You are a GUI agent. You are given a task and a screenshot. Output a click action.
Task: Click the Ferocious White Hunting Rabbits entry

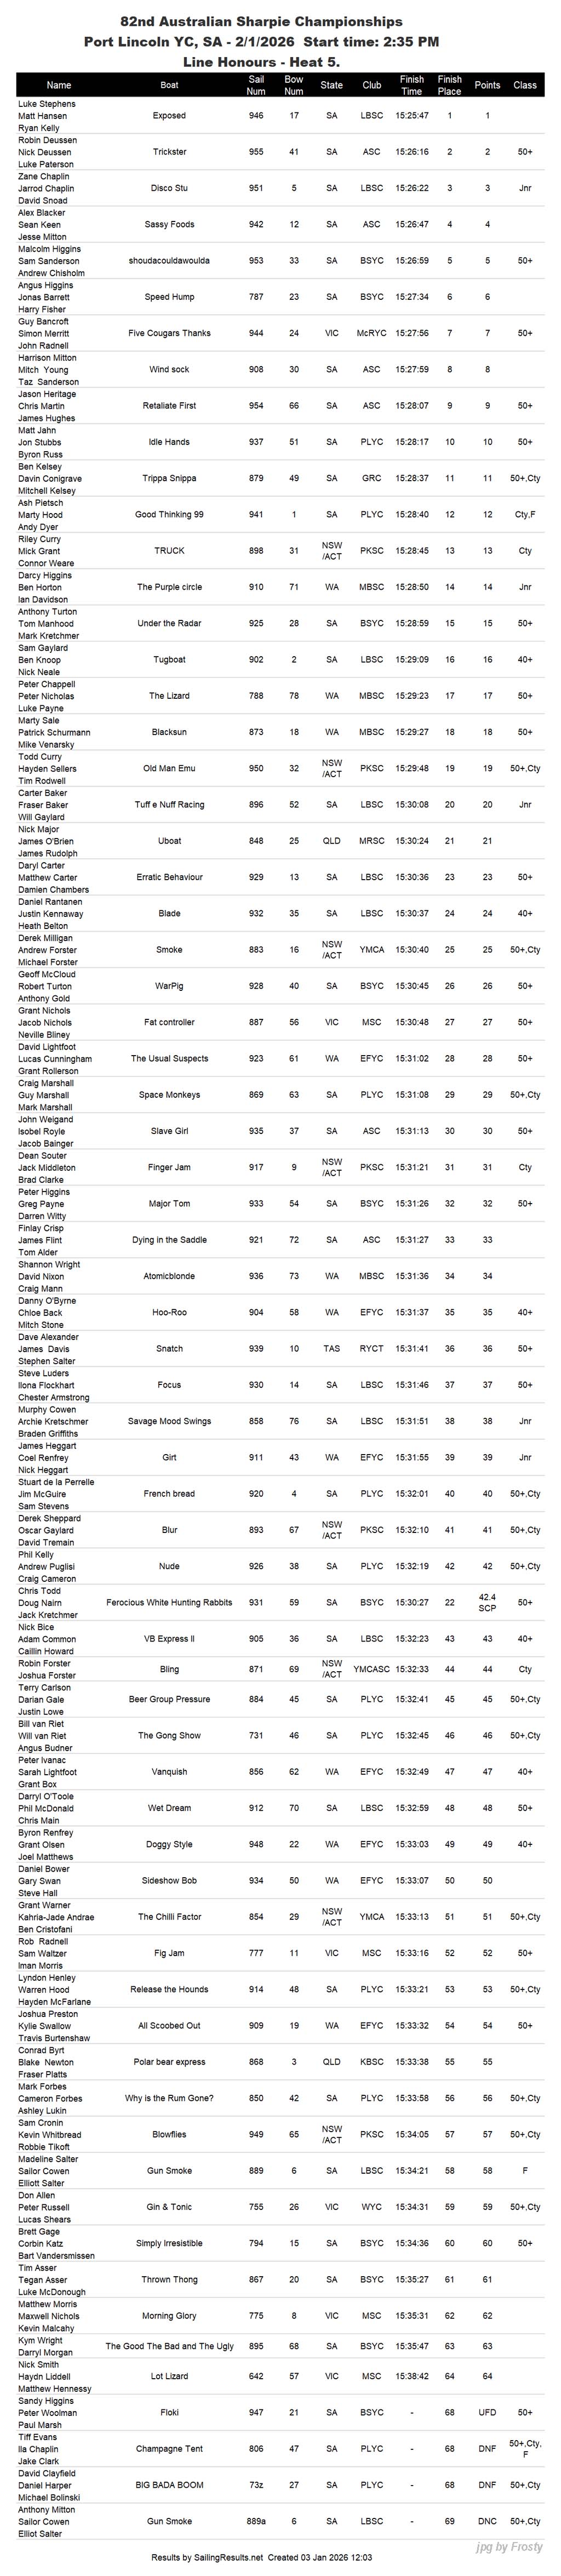coord(169,1602)
